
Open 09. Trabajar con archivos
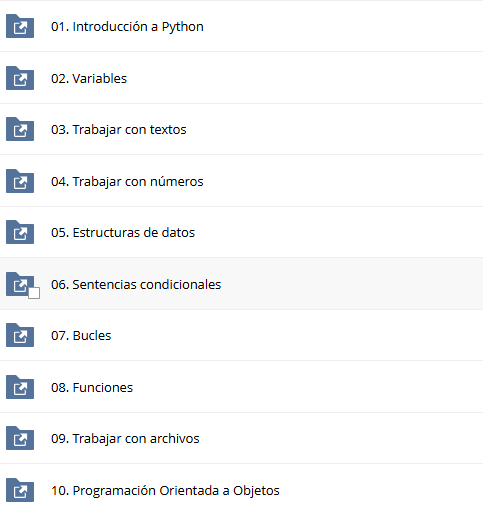point(125,439)
